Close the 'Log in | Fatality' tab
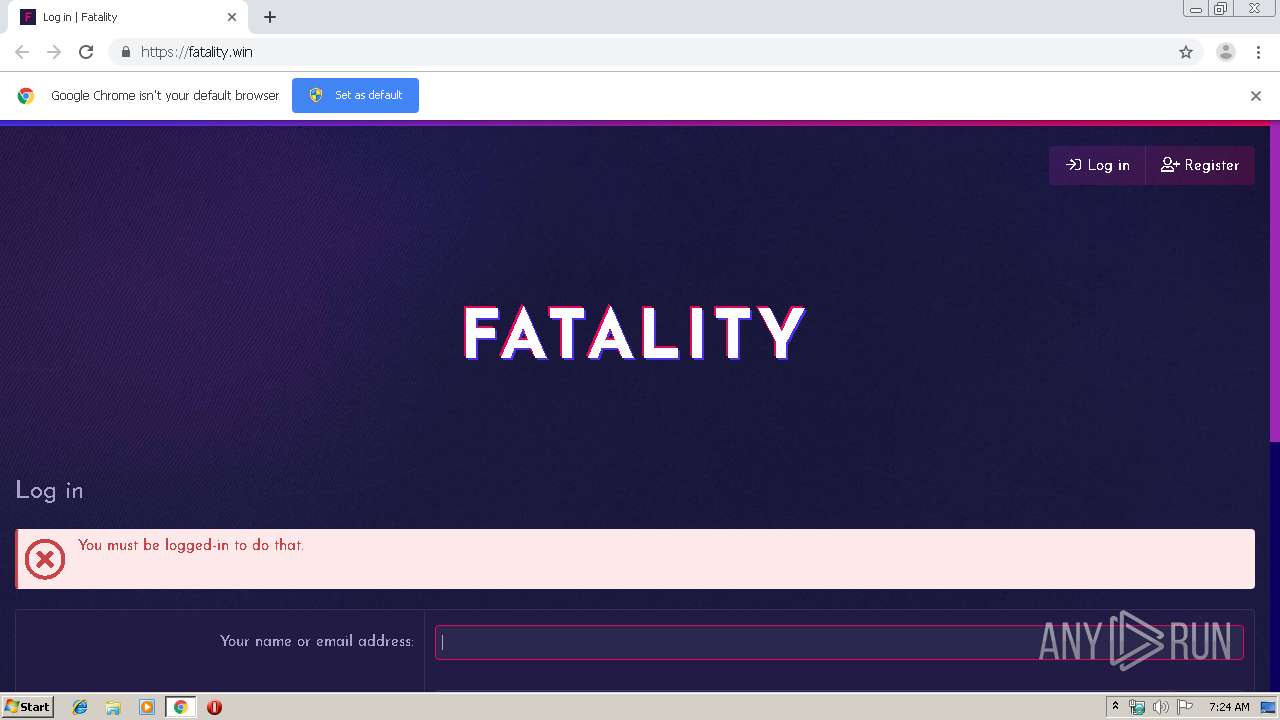Viewport: 1280px width, 720px height. 232,17
